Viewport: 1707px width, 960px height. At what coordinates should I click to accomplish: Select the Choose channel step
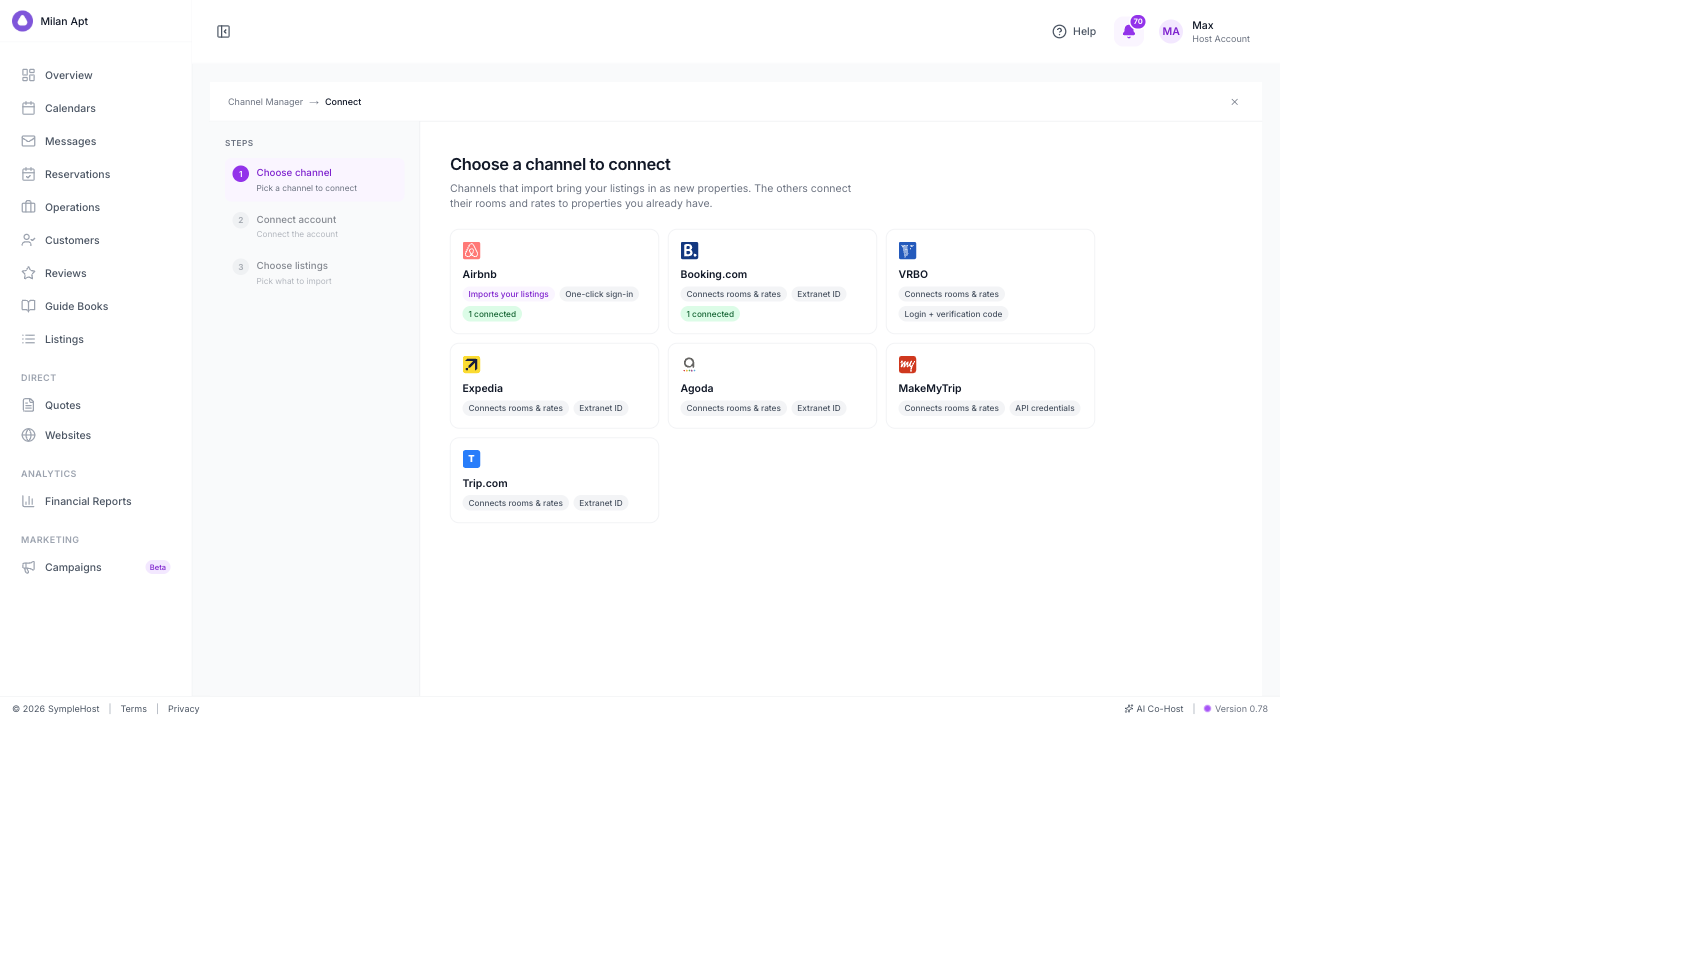[x=315, y=180]
